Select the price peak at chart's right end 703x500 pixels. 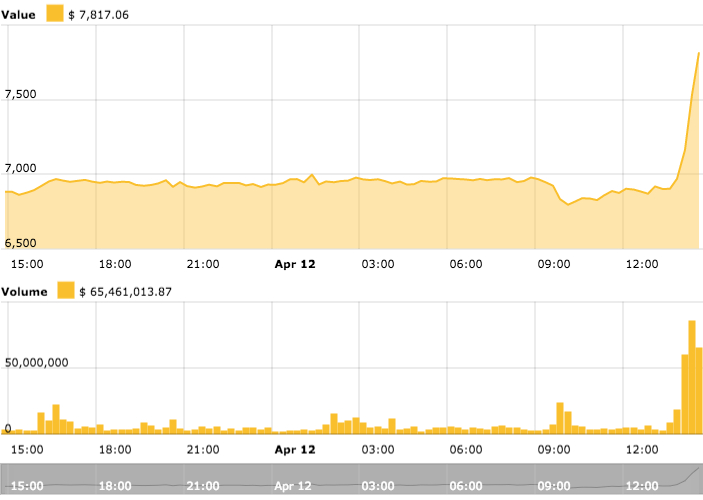tap(699, 53)
